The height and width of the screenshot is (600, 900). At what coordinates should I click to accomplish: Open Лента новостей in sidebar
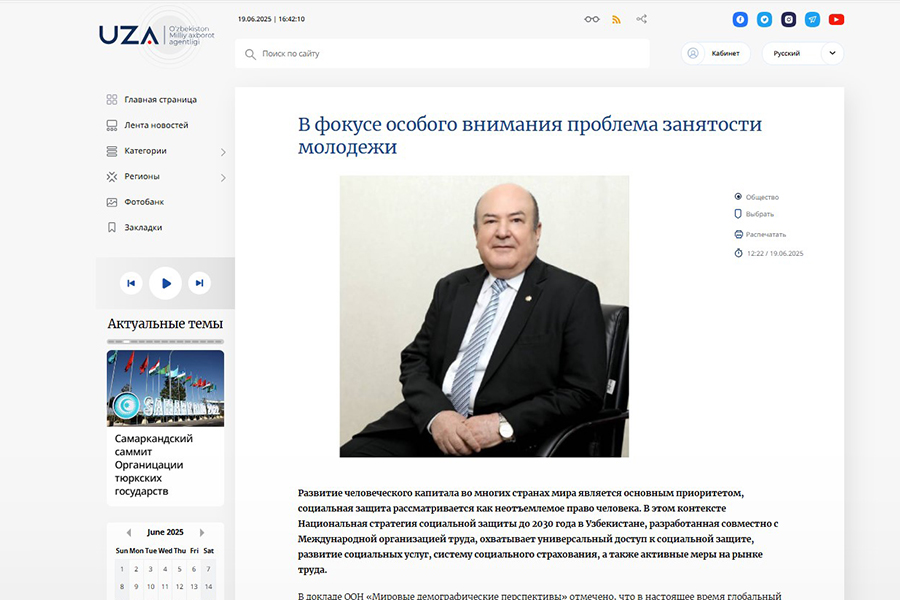tap(156, 125)
